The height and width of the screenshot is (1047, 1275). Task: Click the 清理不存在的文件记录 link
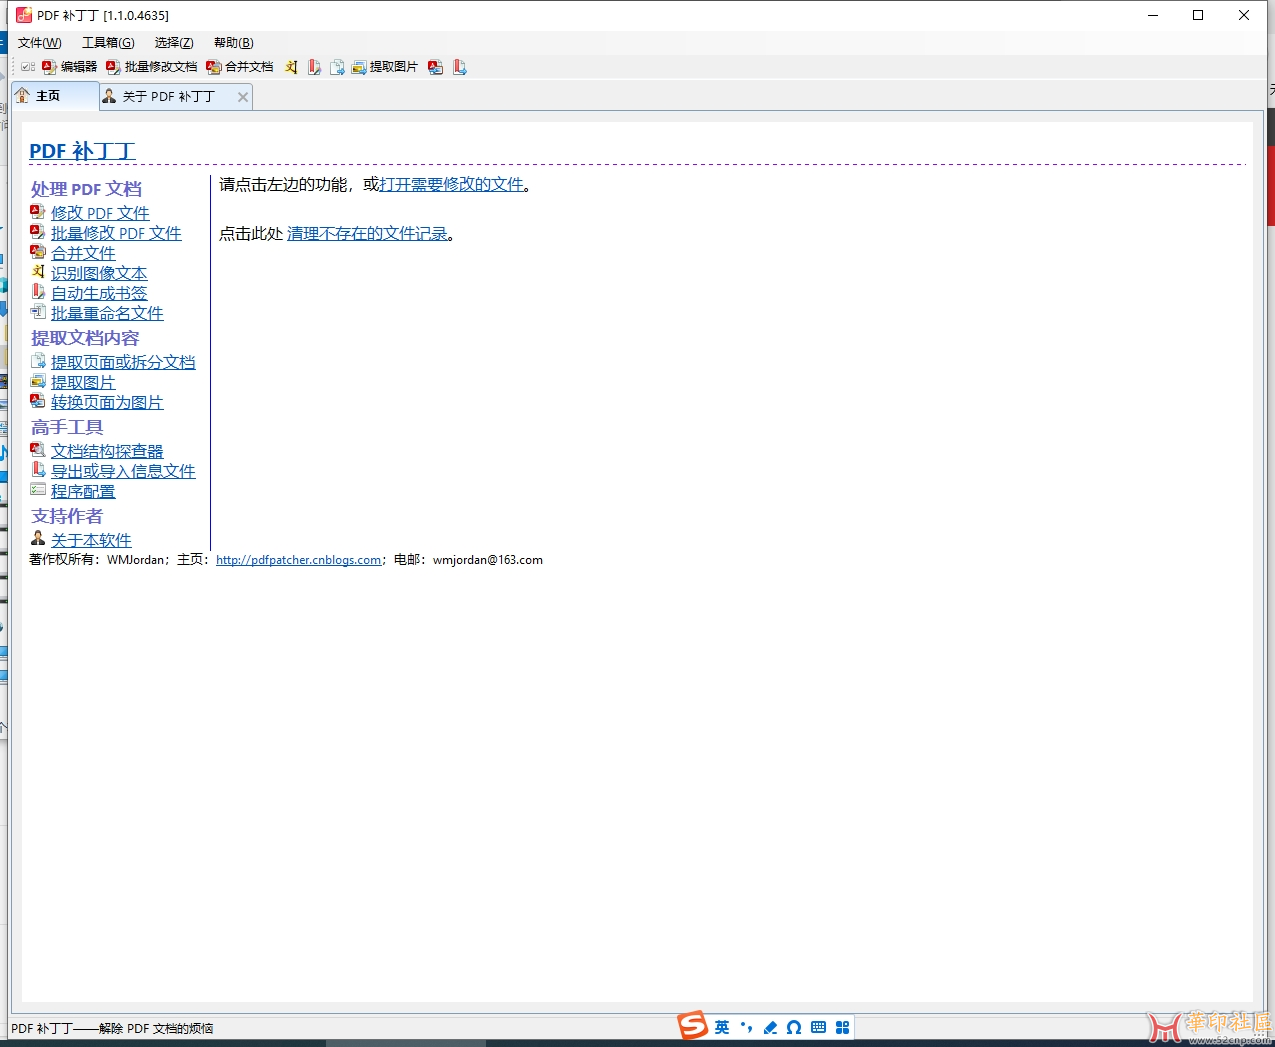click(x=367, y=234)
